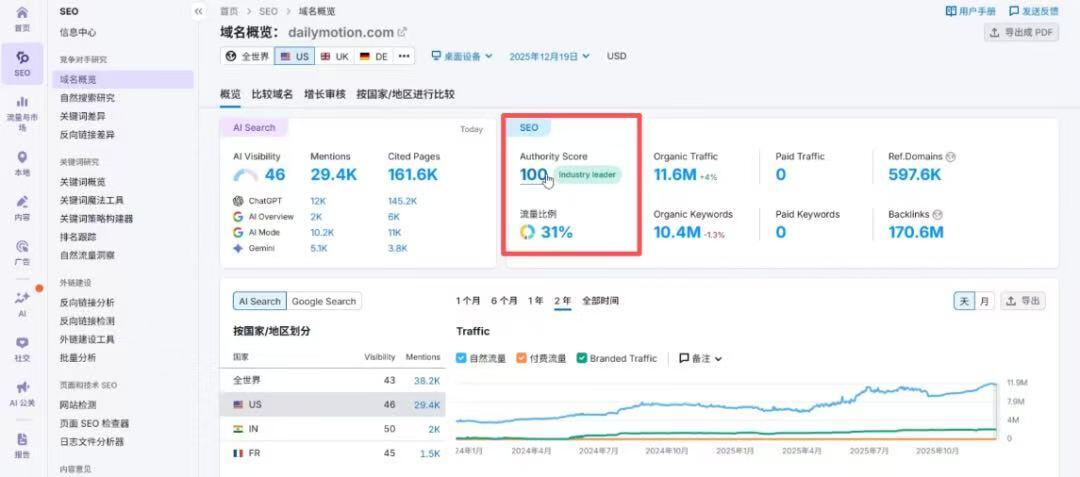Click the ChatGPT logo icon

point(238,201)
